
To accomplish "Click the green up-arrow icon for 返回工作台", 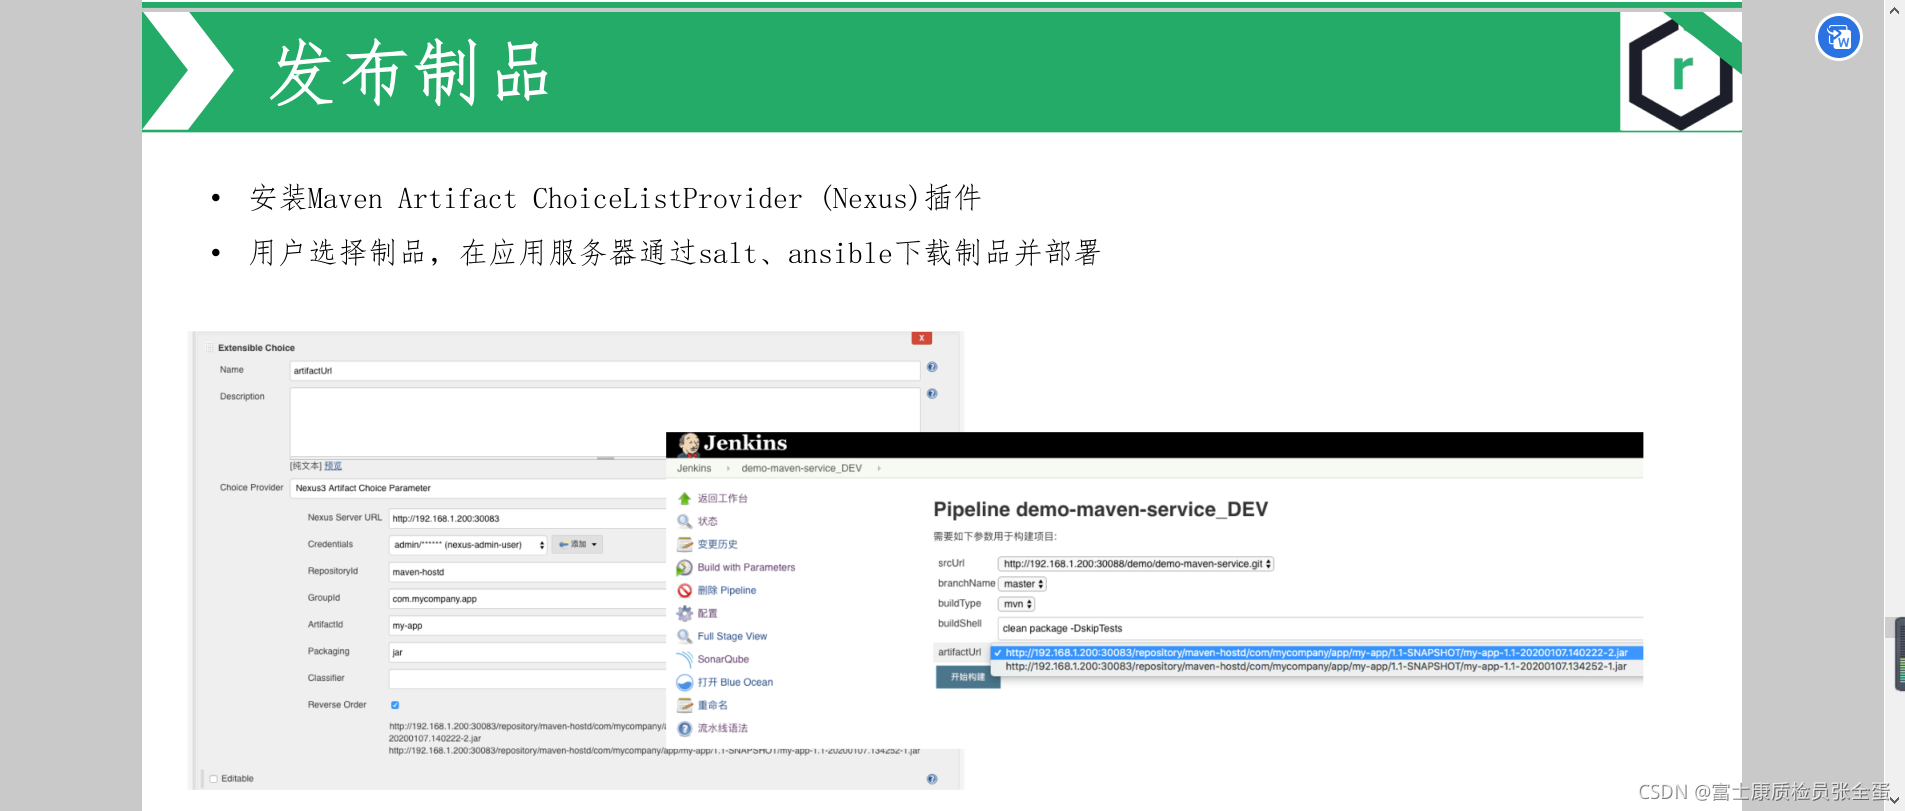I will coord(685,499).
